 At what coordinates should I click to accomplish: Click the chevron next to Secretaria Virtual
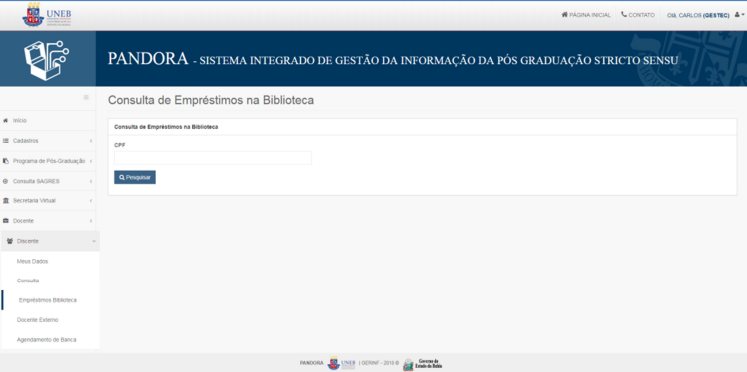coord(91,201)
